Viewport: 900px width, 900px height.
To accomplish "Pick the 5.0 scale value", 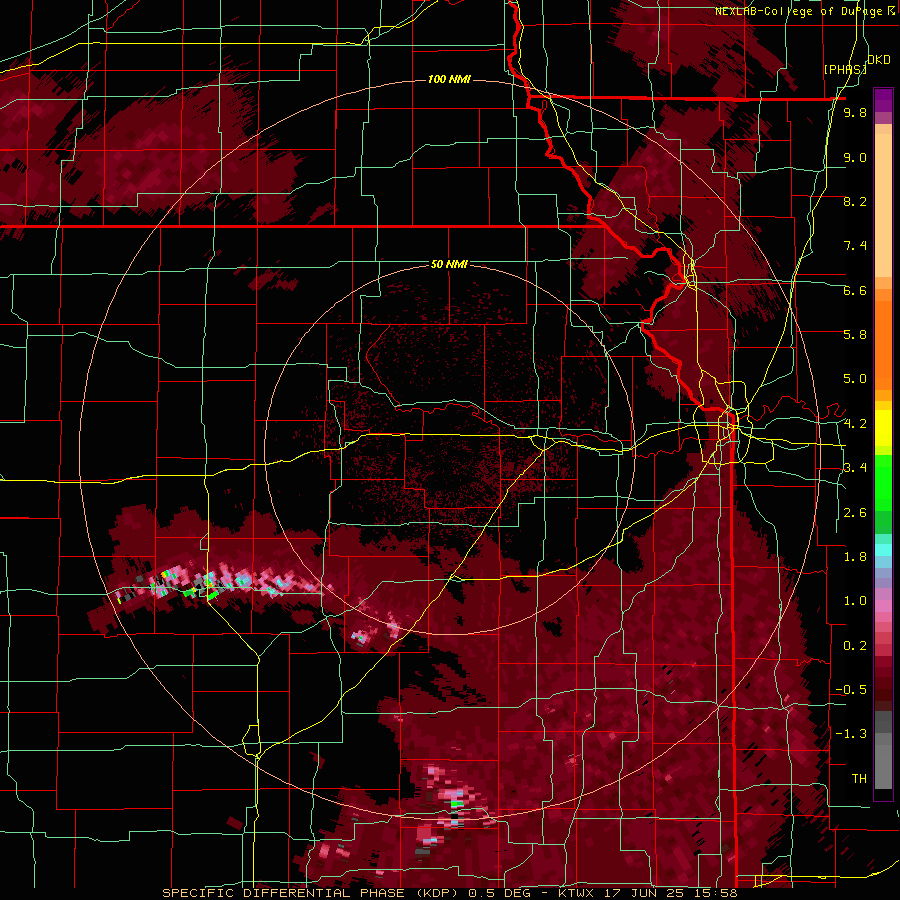I will (x=855, y=379).
